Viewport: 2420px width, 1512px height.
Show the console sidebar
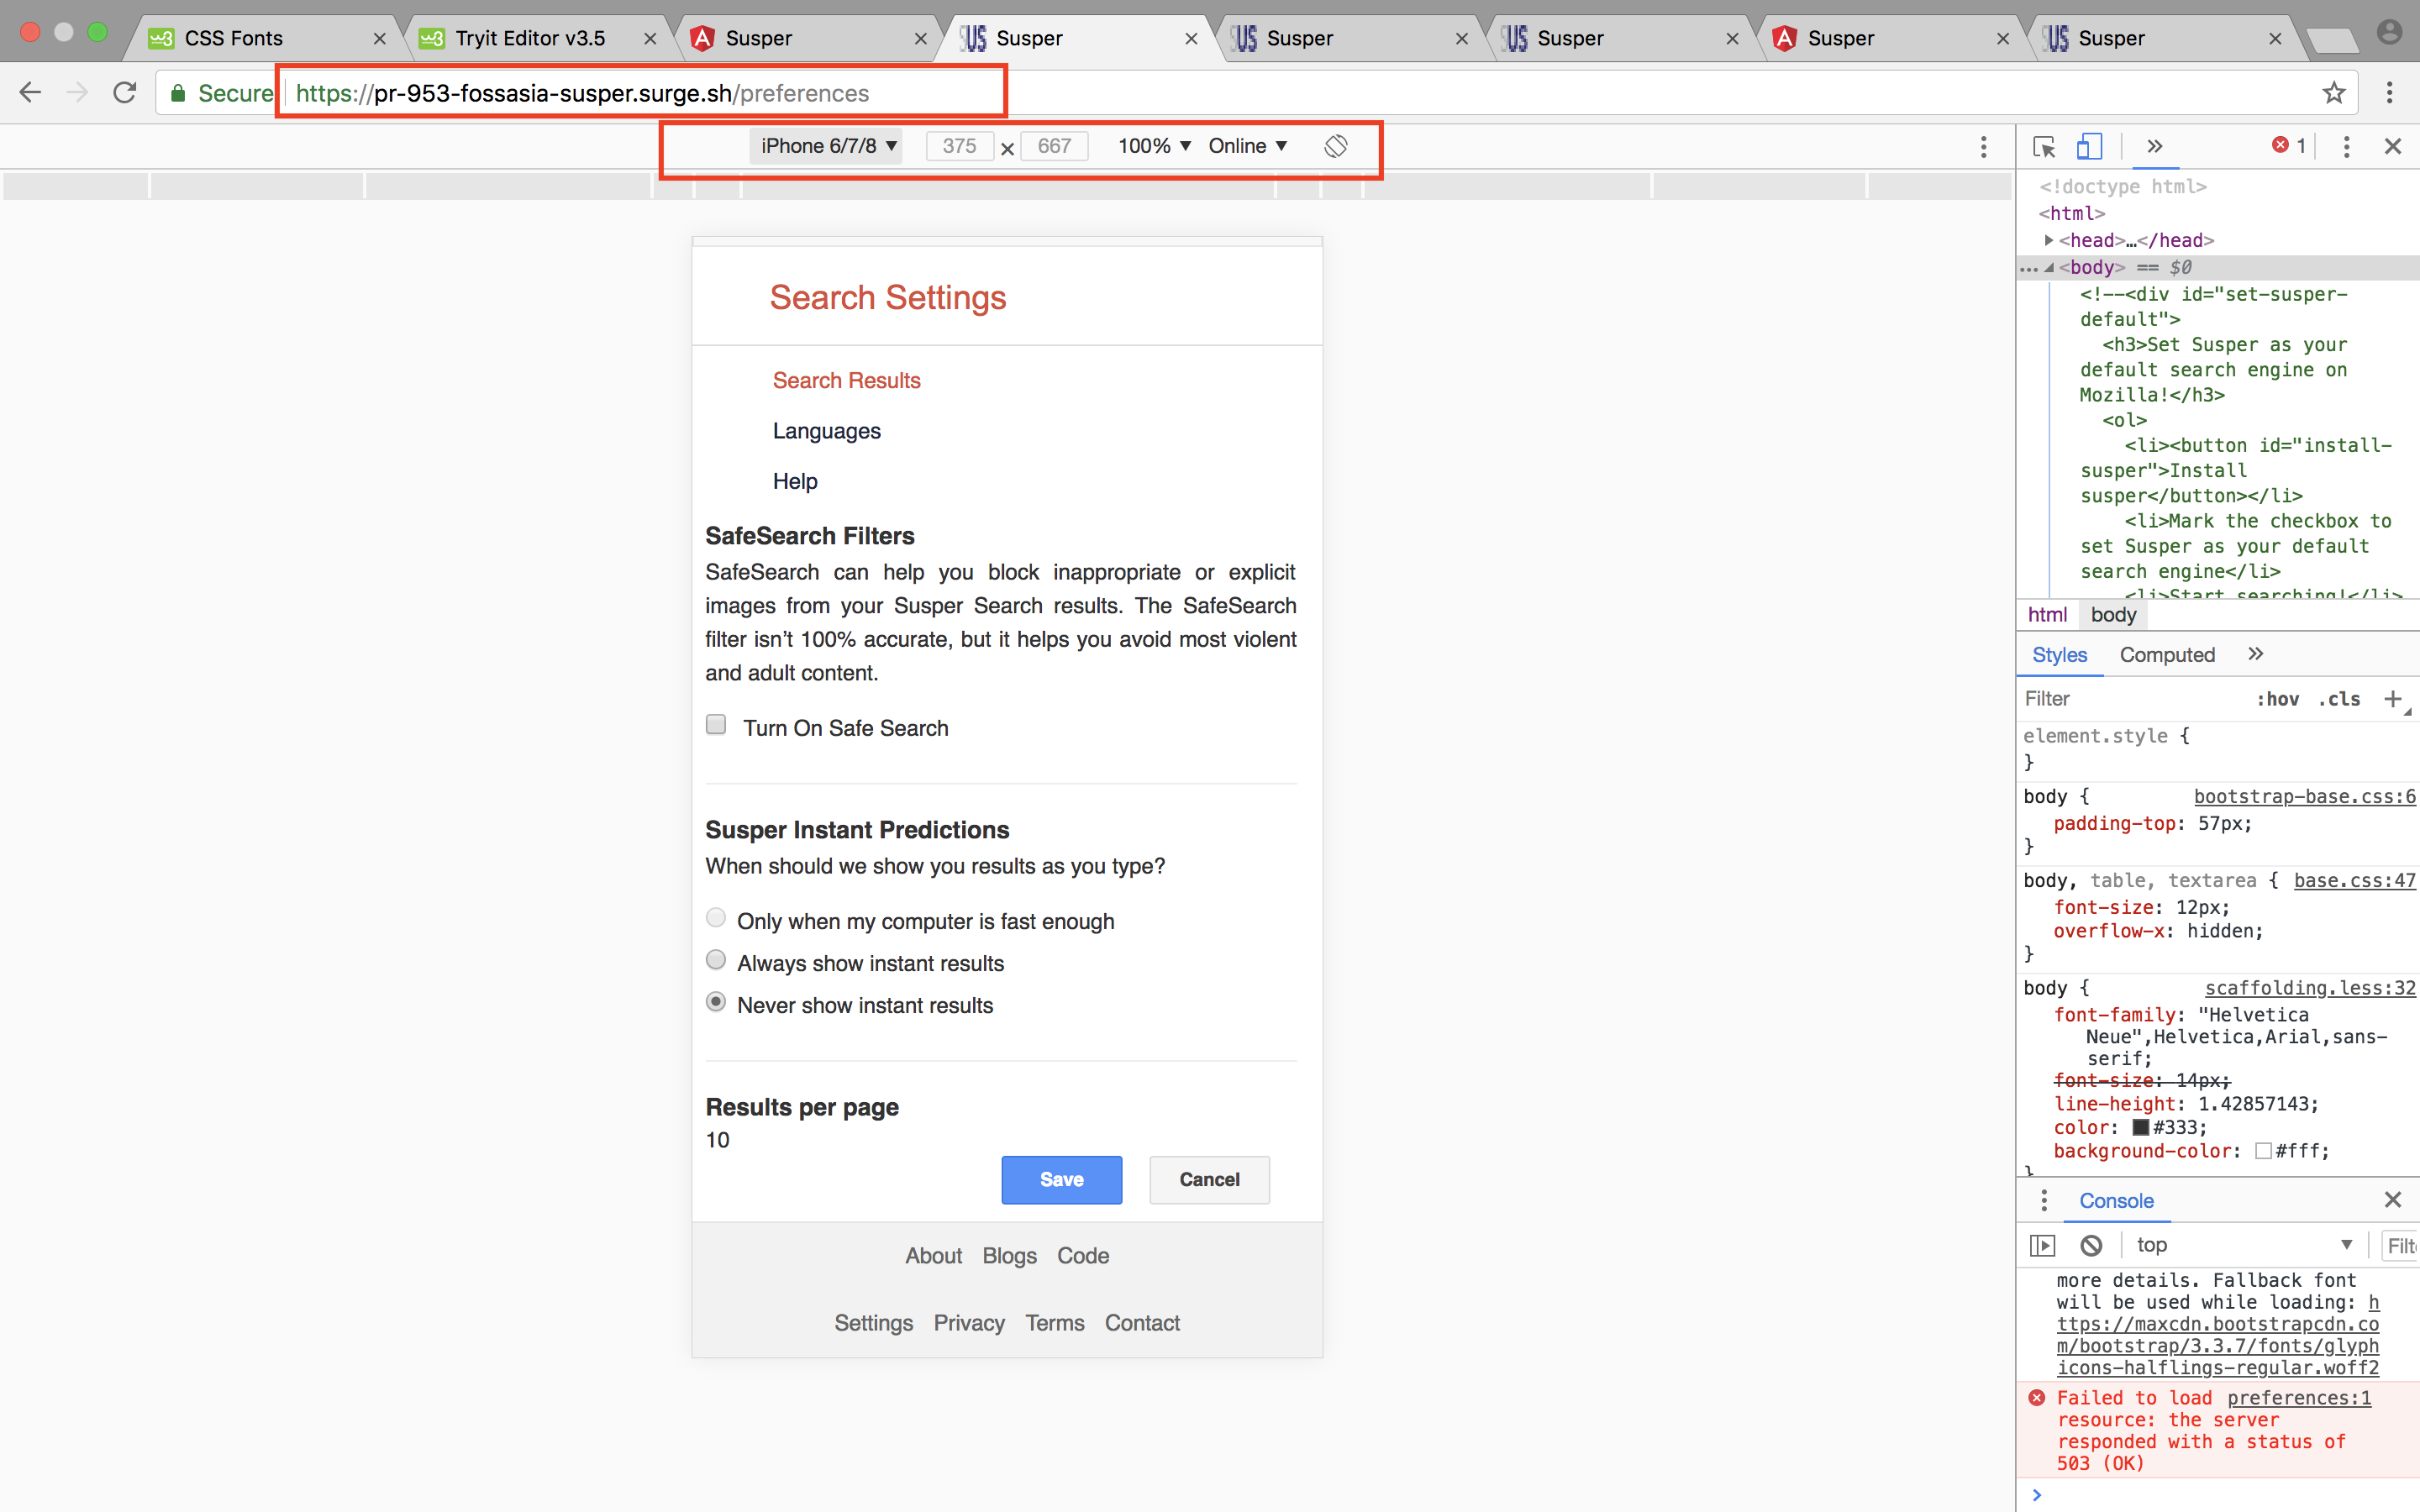coord(2042,1245)
